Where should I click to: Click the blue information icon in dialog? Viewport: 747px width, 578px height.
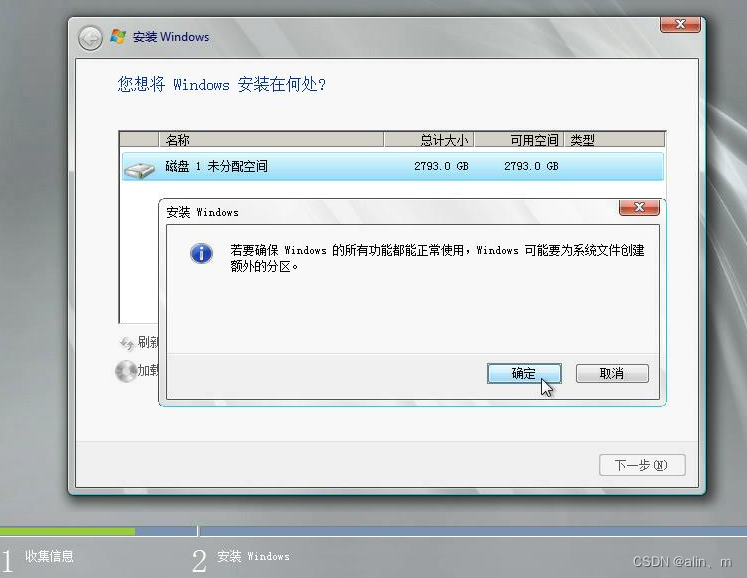(202, 254)
